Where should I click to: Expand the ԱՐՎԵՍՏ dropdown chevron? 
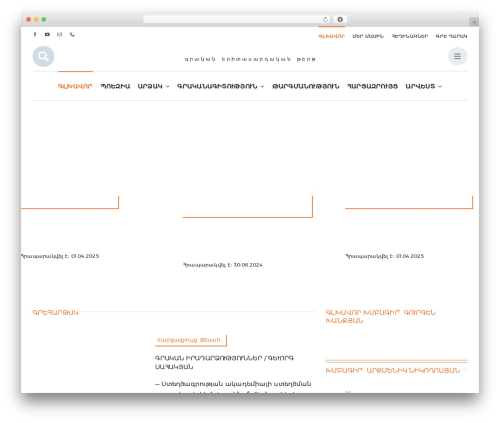(x=440, y=87)
